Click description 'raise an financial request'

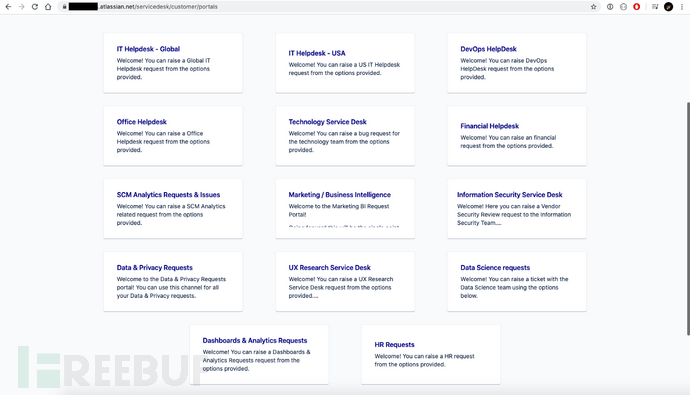tap(508, 142)
